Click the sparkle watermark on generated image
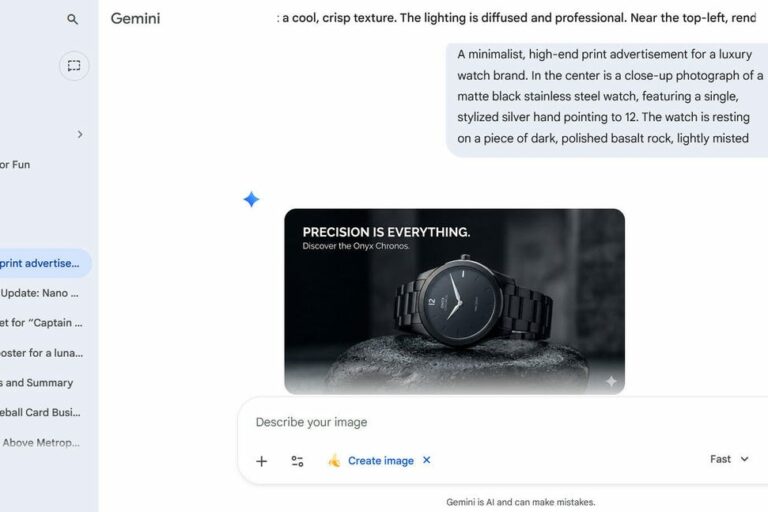 [610, 381]
